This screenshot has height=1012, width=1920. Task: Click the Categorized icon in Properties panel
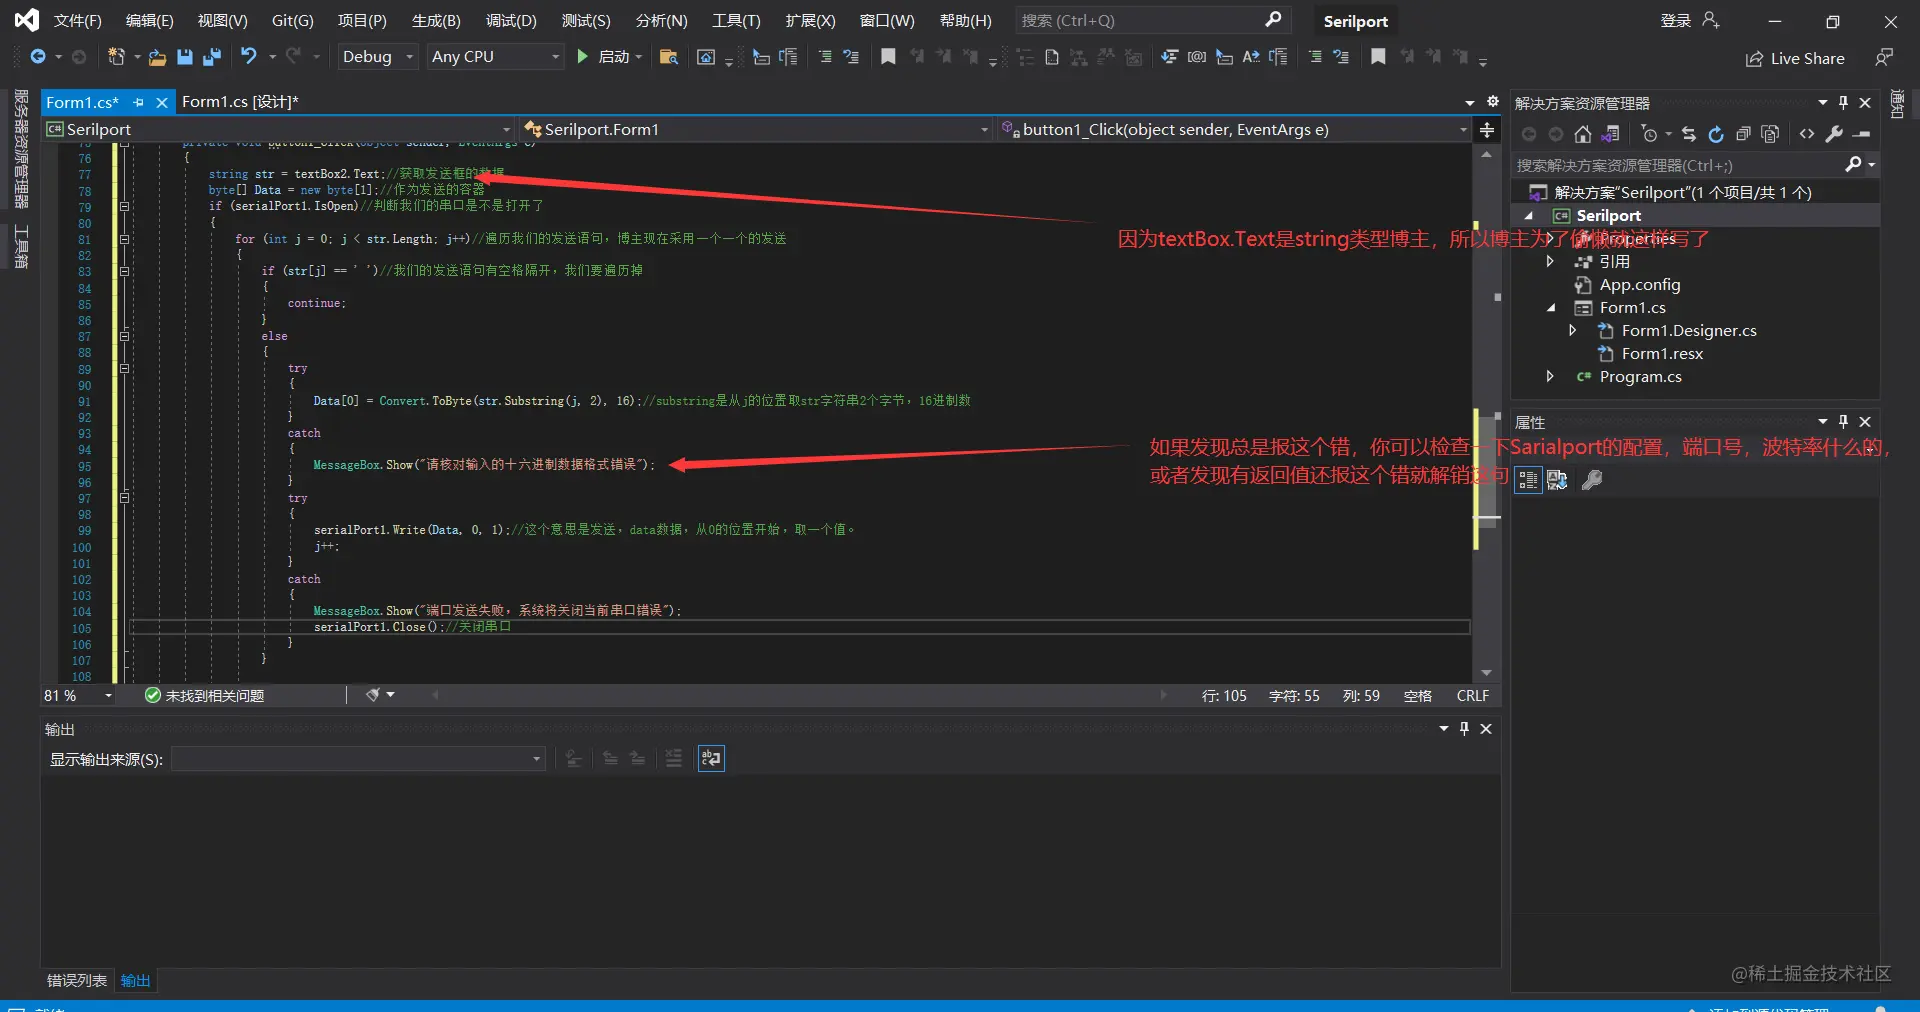pyautogui.click(x=1528, y=480)
